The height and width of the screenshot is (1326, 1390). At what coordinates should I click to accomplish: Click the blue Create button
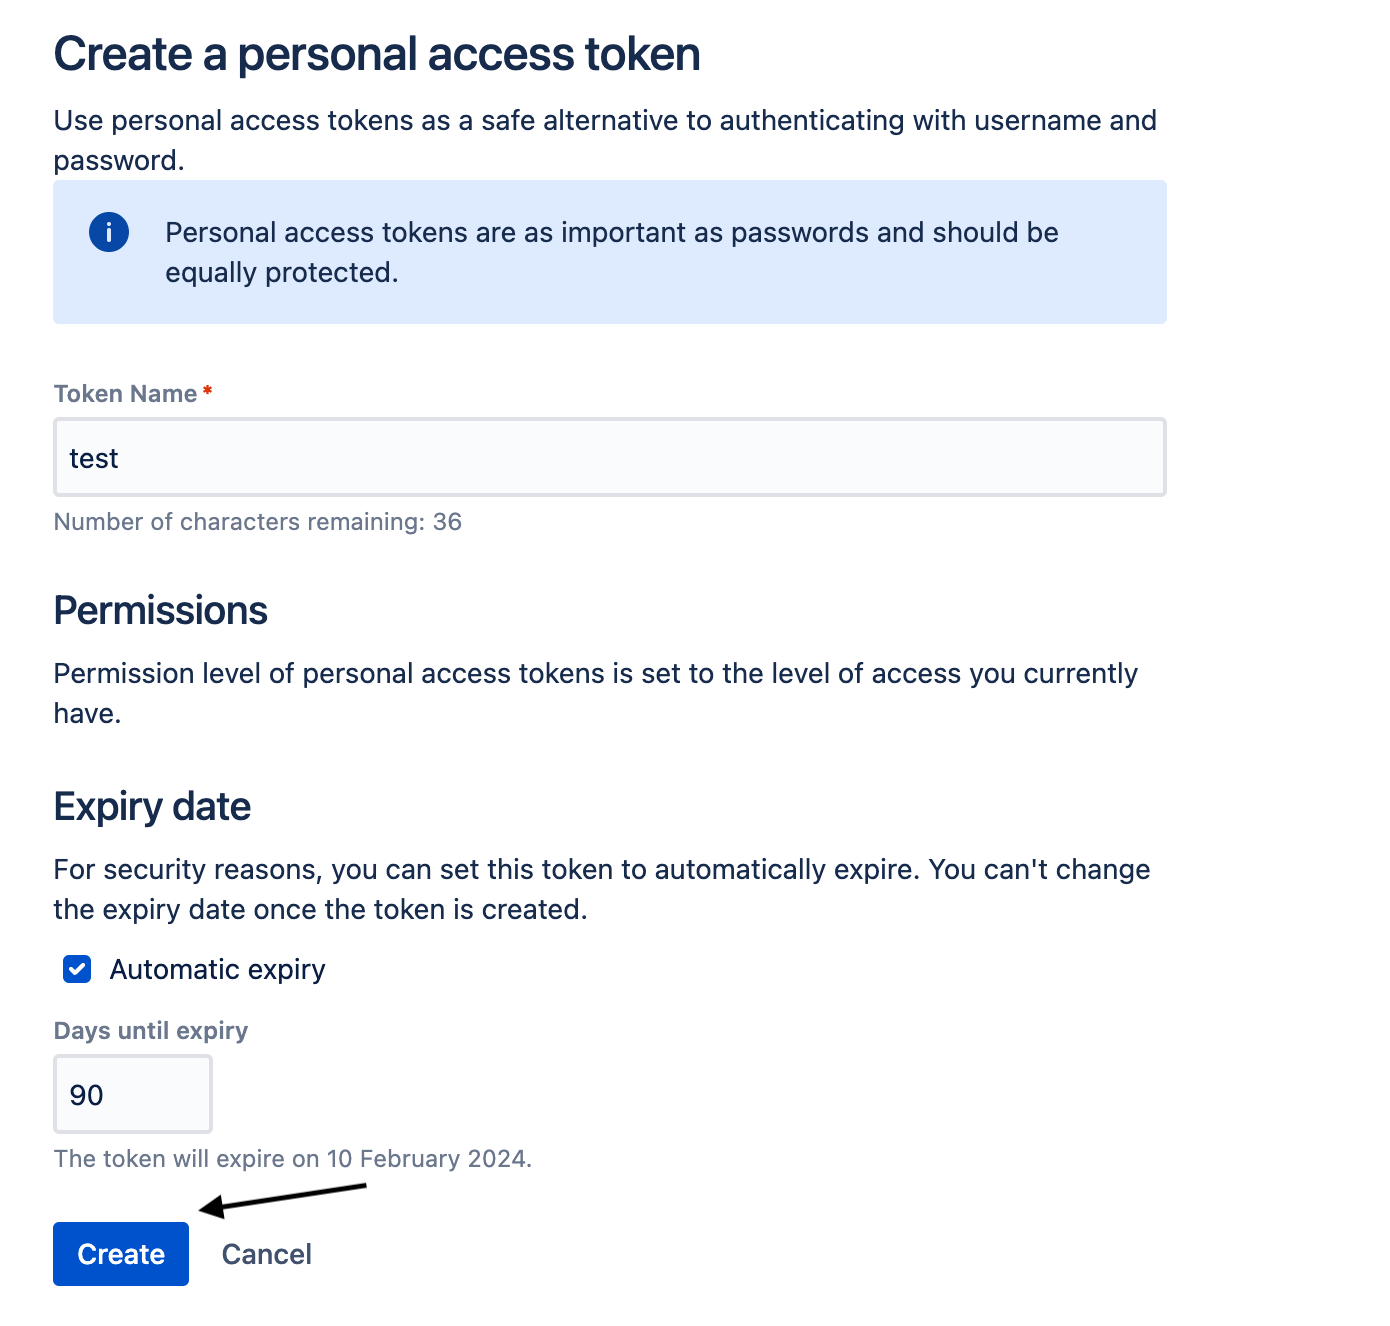click(x=120, y=1254)
